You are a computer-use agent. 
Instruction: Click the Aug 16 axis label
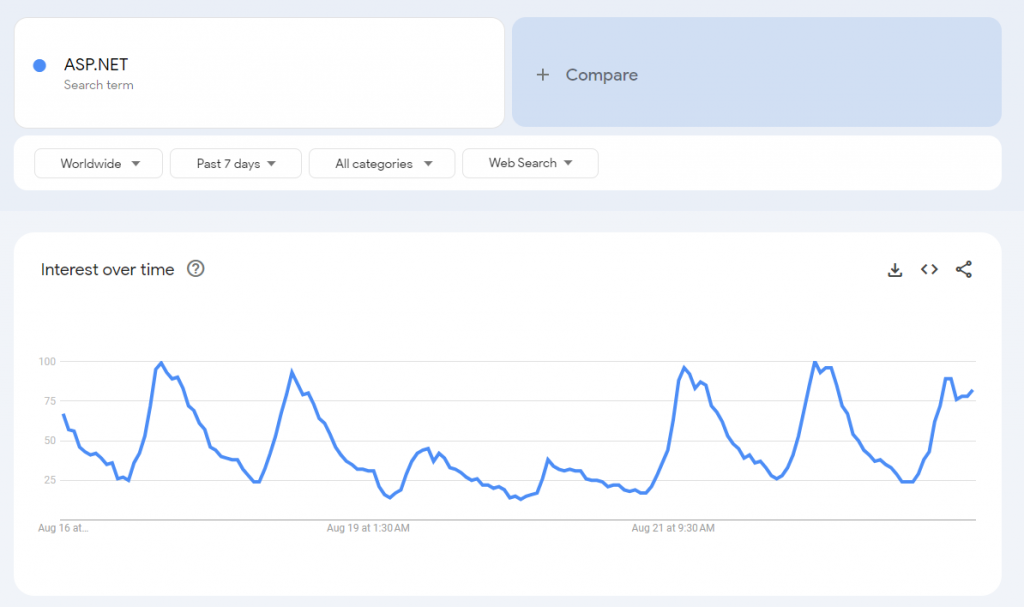click(x=64, y=528)
